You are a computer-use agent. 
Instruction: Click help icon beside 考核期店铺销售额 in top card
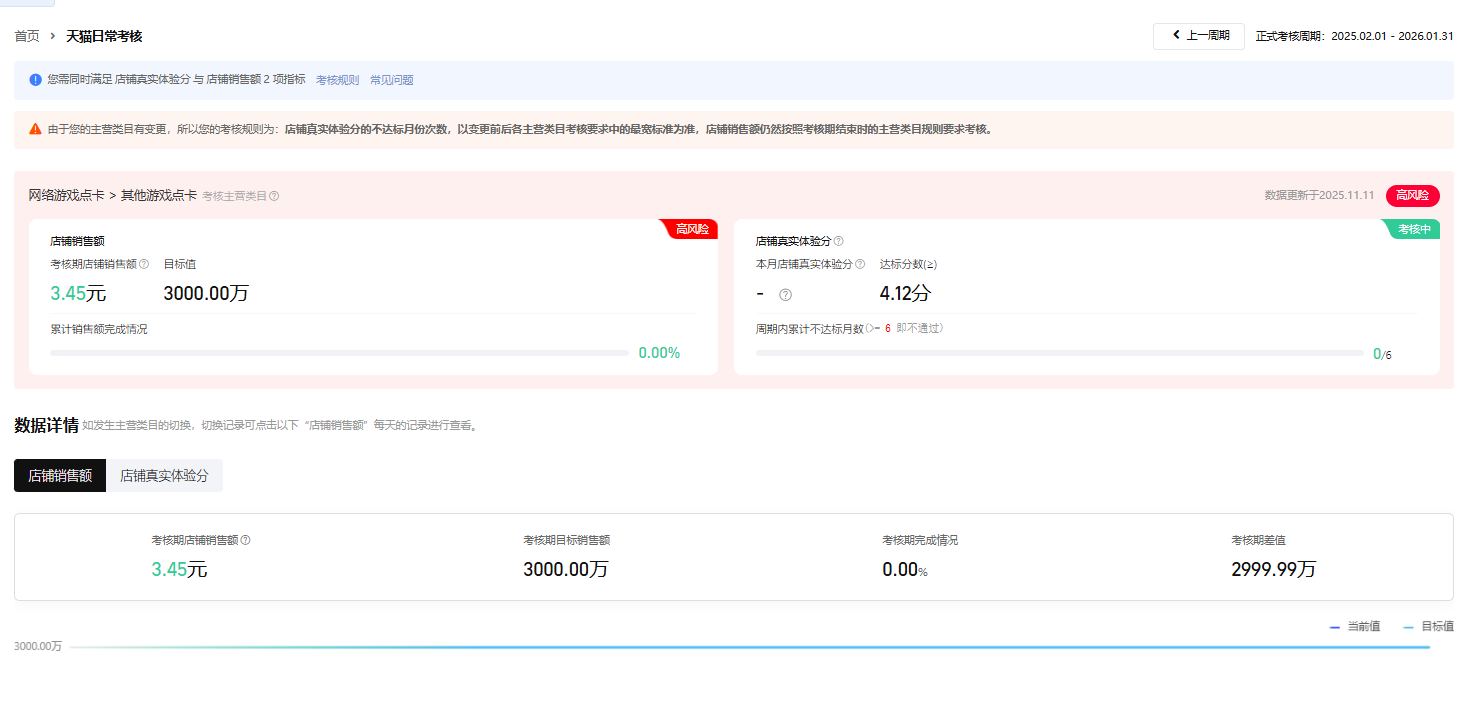(144, 264)
